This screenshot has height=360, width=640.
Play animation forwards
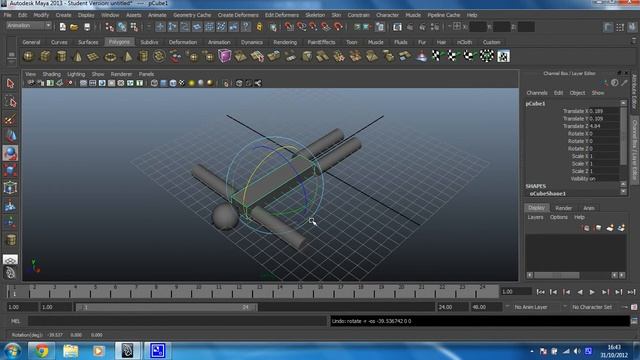pyautogui.click(x=592, y=292)
